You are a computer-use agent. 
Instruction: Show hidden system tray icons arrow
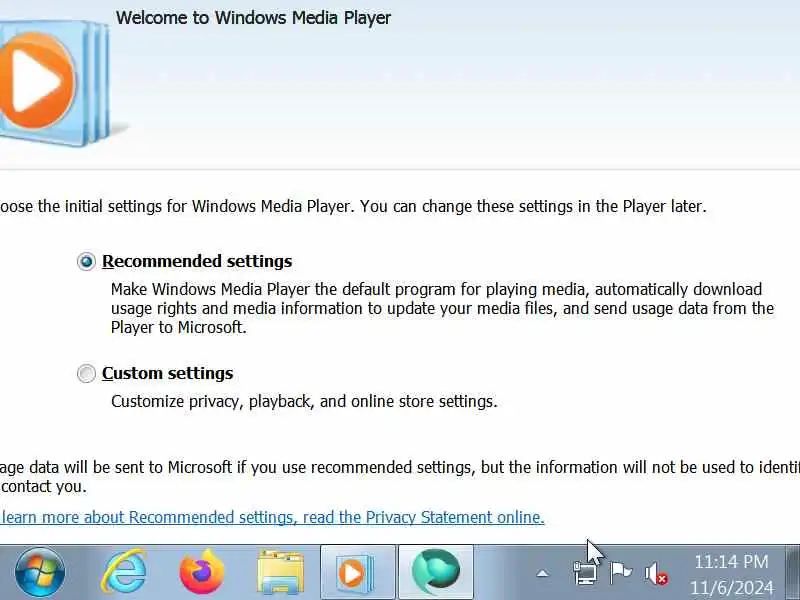(542, 574)
